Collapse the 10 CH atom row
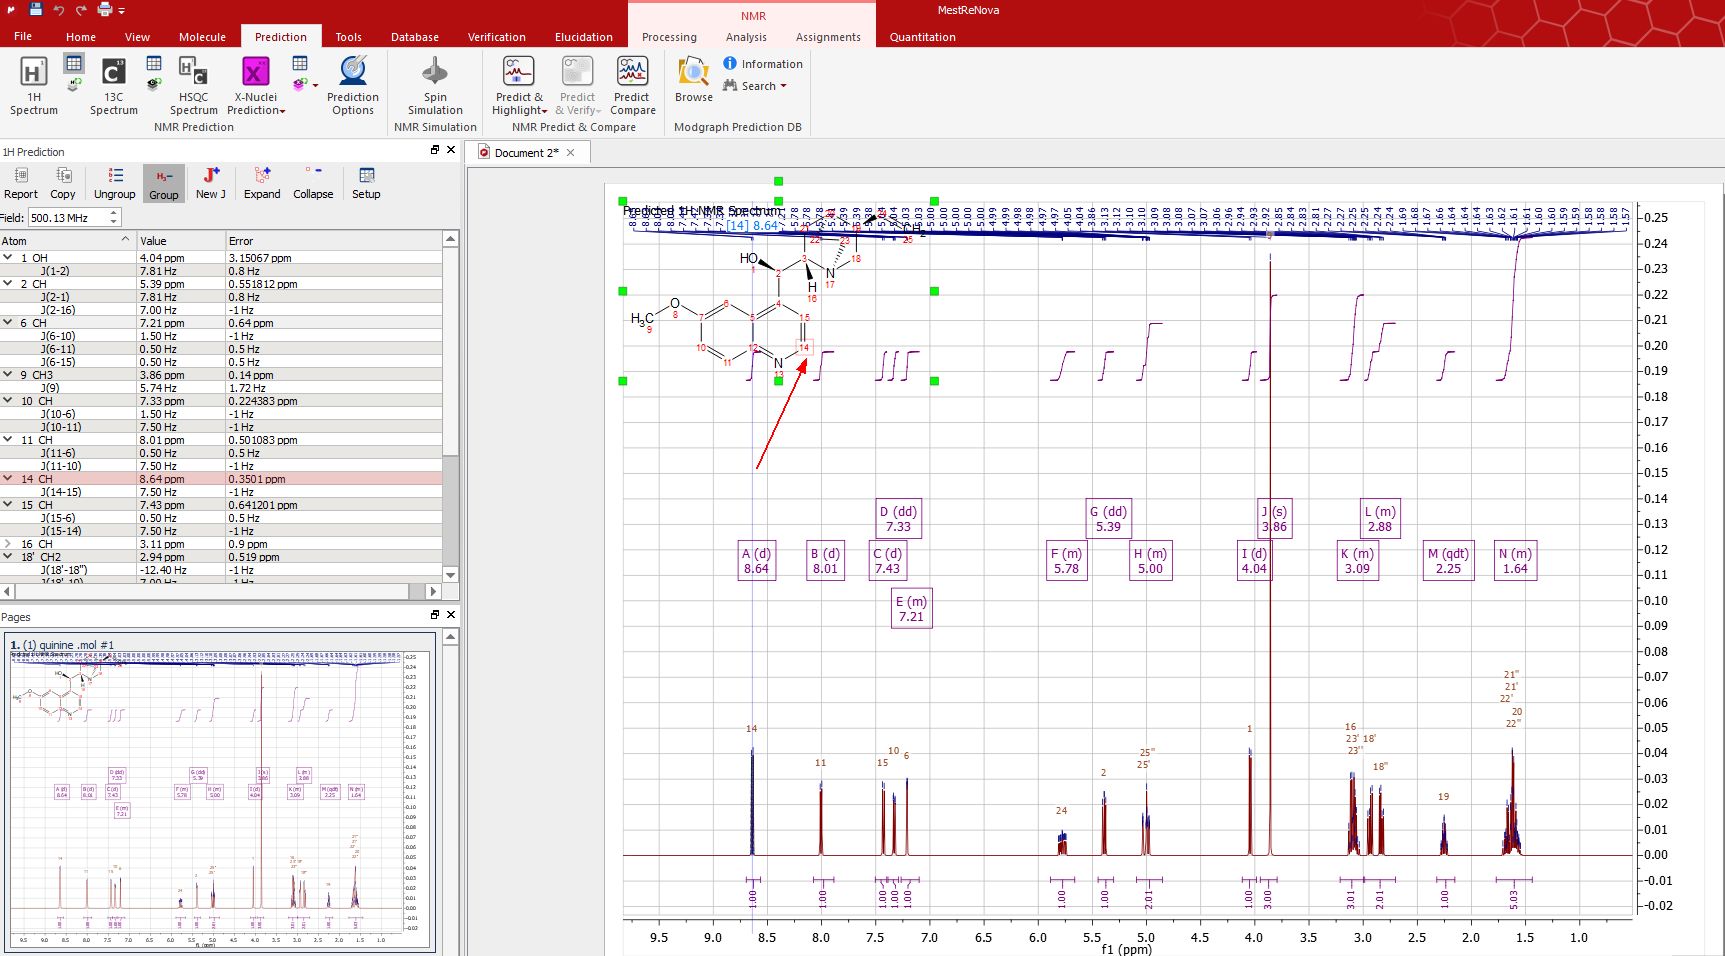1725x956 pixels. pyautogui.click(x=8, y=400)
